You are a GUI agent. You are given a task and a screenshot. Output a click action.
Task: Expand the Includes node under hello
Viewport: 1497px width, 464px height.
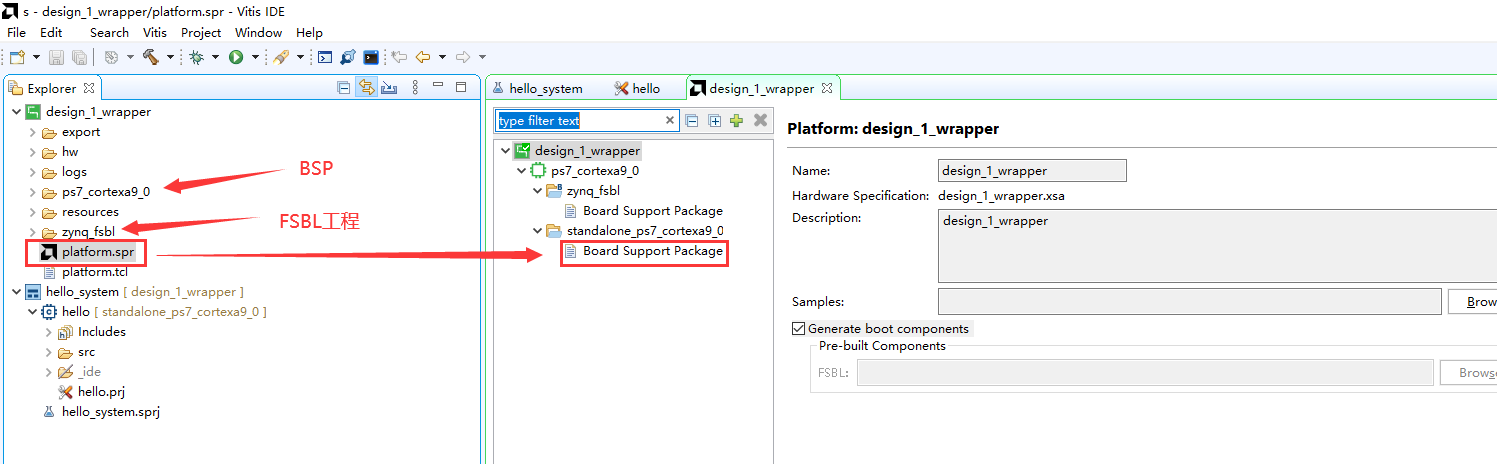[48, 332]
